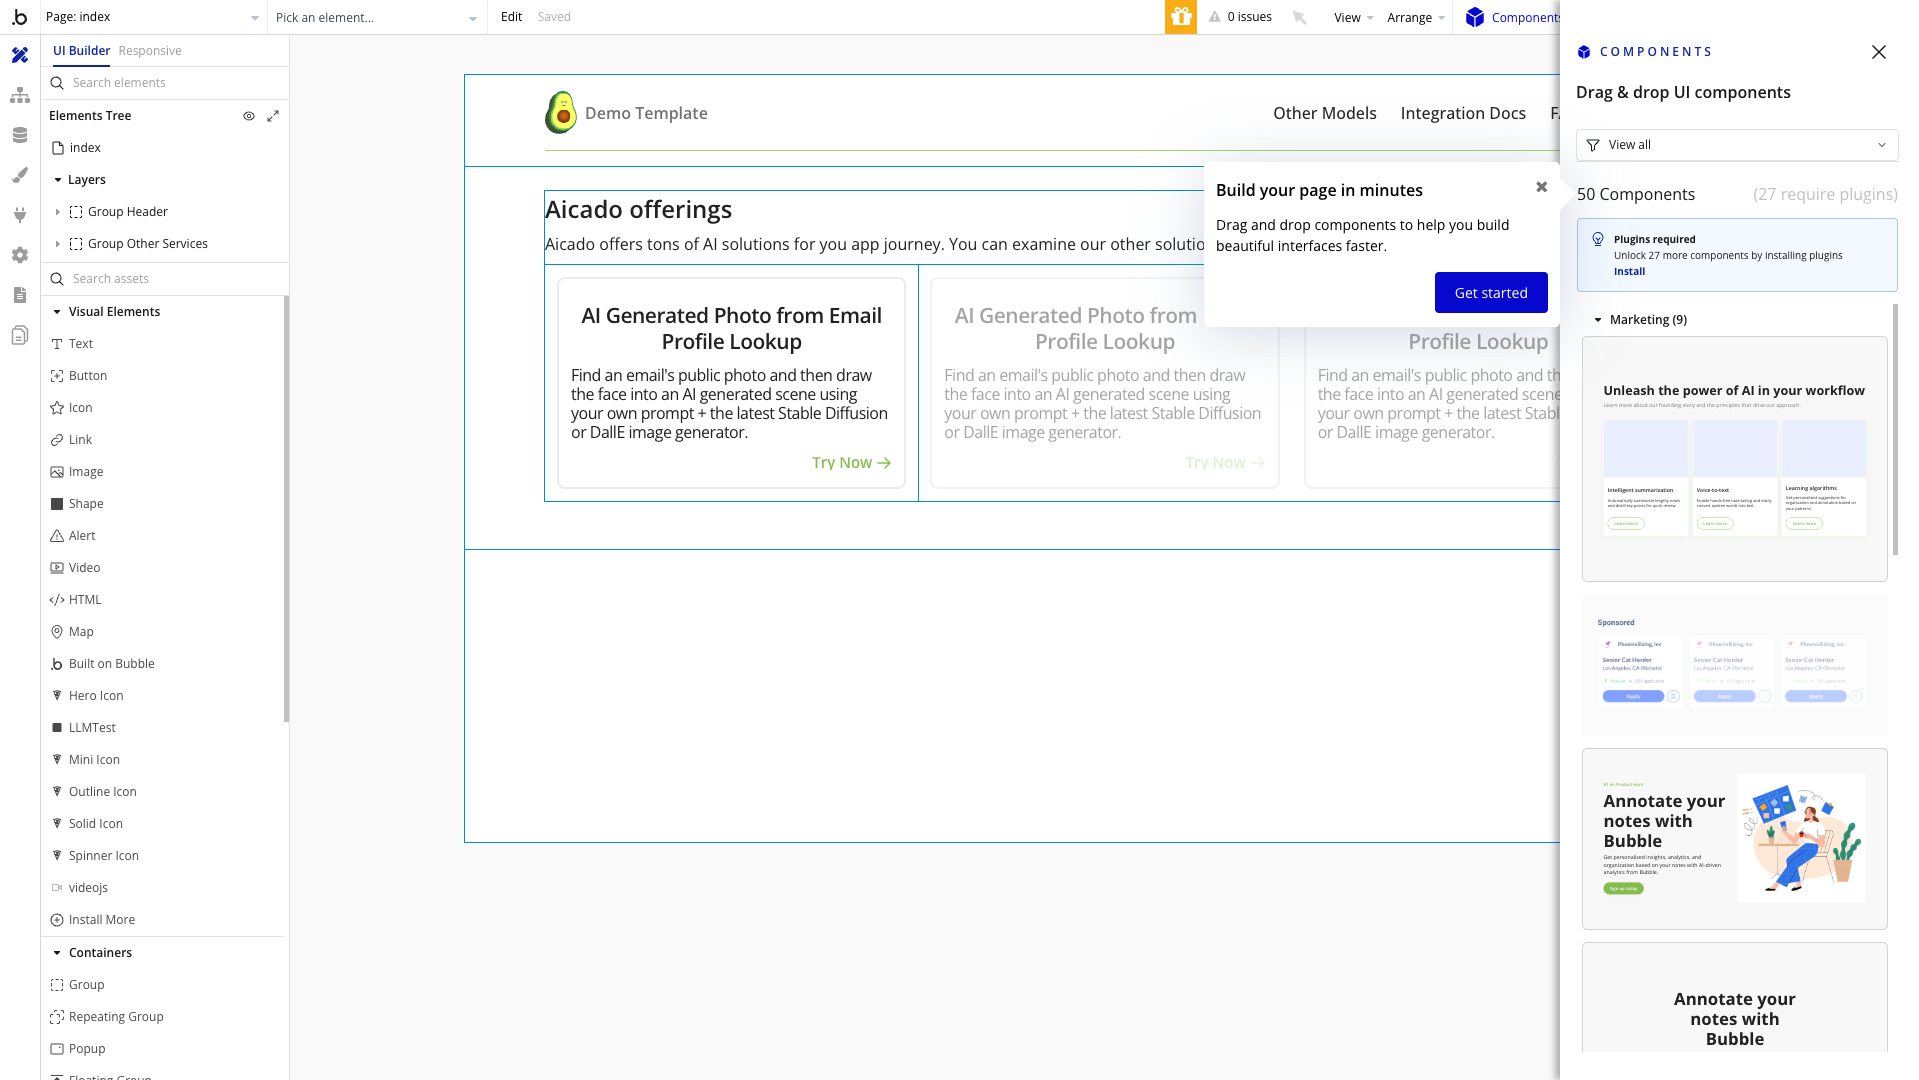Open the Plugins tab (plug icon)
Viewport: 1919px width, 1080px height.
click(x=20, y=214)
